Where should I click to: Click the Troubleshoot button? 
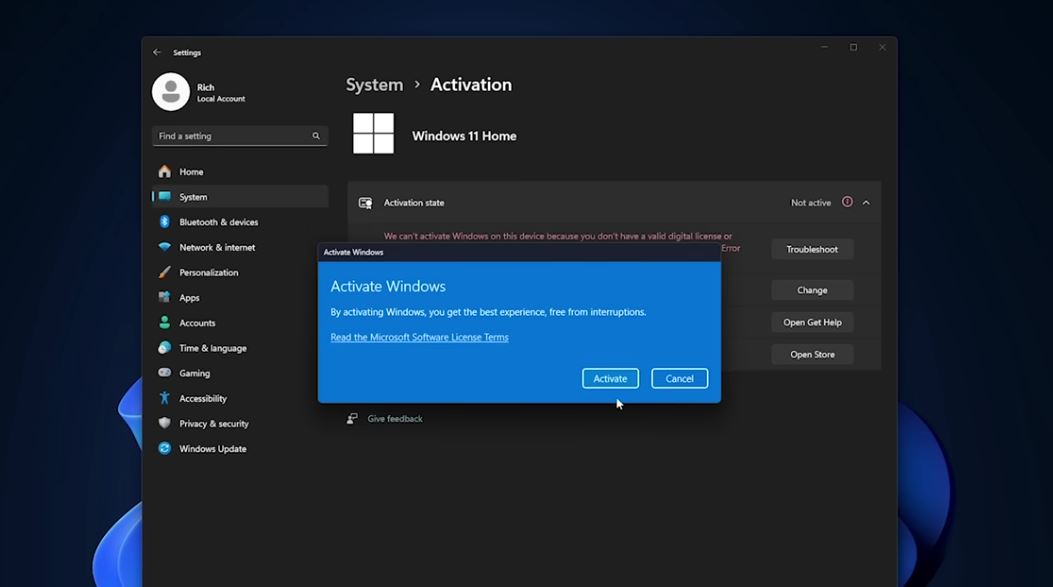[x=812, y=248]
